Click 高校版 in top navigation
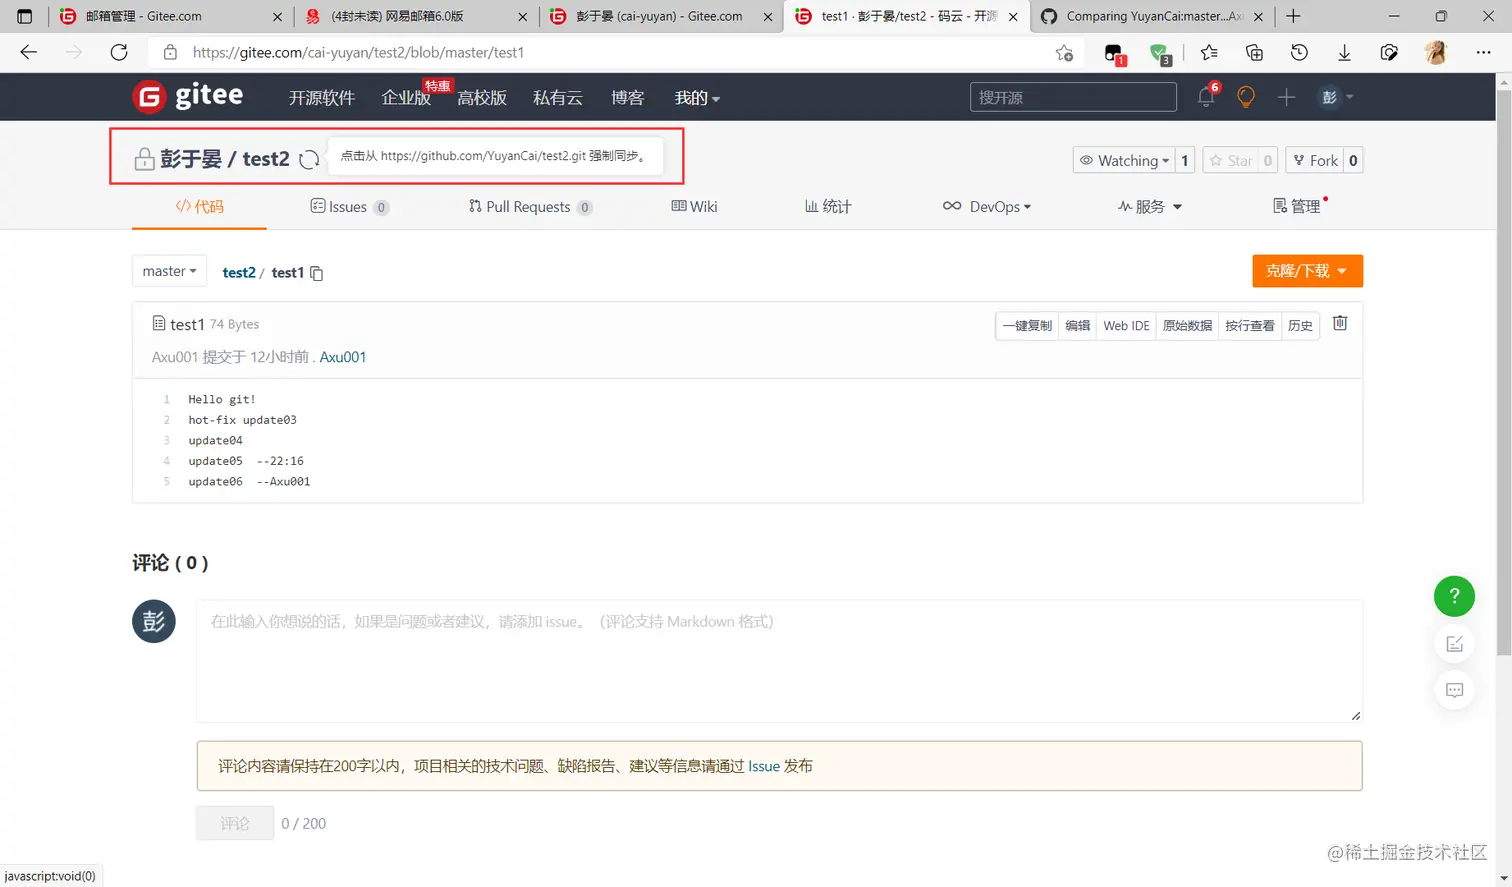The height and width of the screenshot is (887, 1512). (x=482, y=97)
